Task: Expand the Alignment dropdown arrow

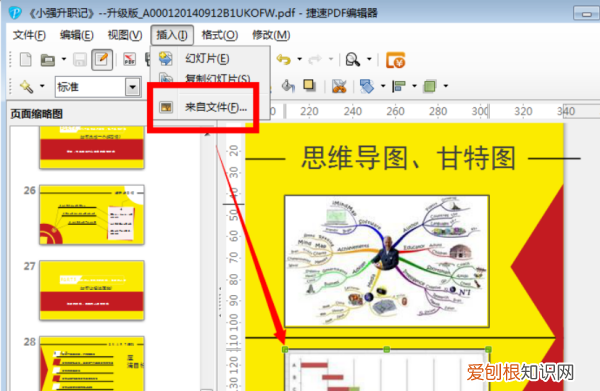Action: pos(414,86)
